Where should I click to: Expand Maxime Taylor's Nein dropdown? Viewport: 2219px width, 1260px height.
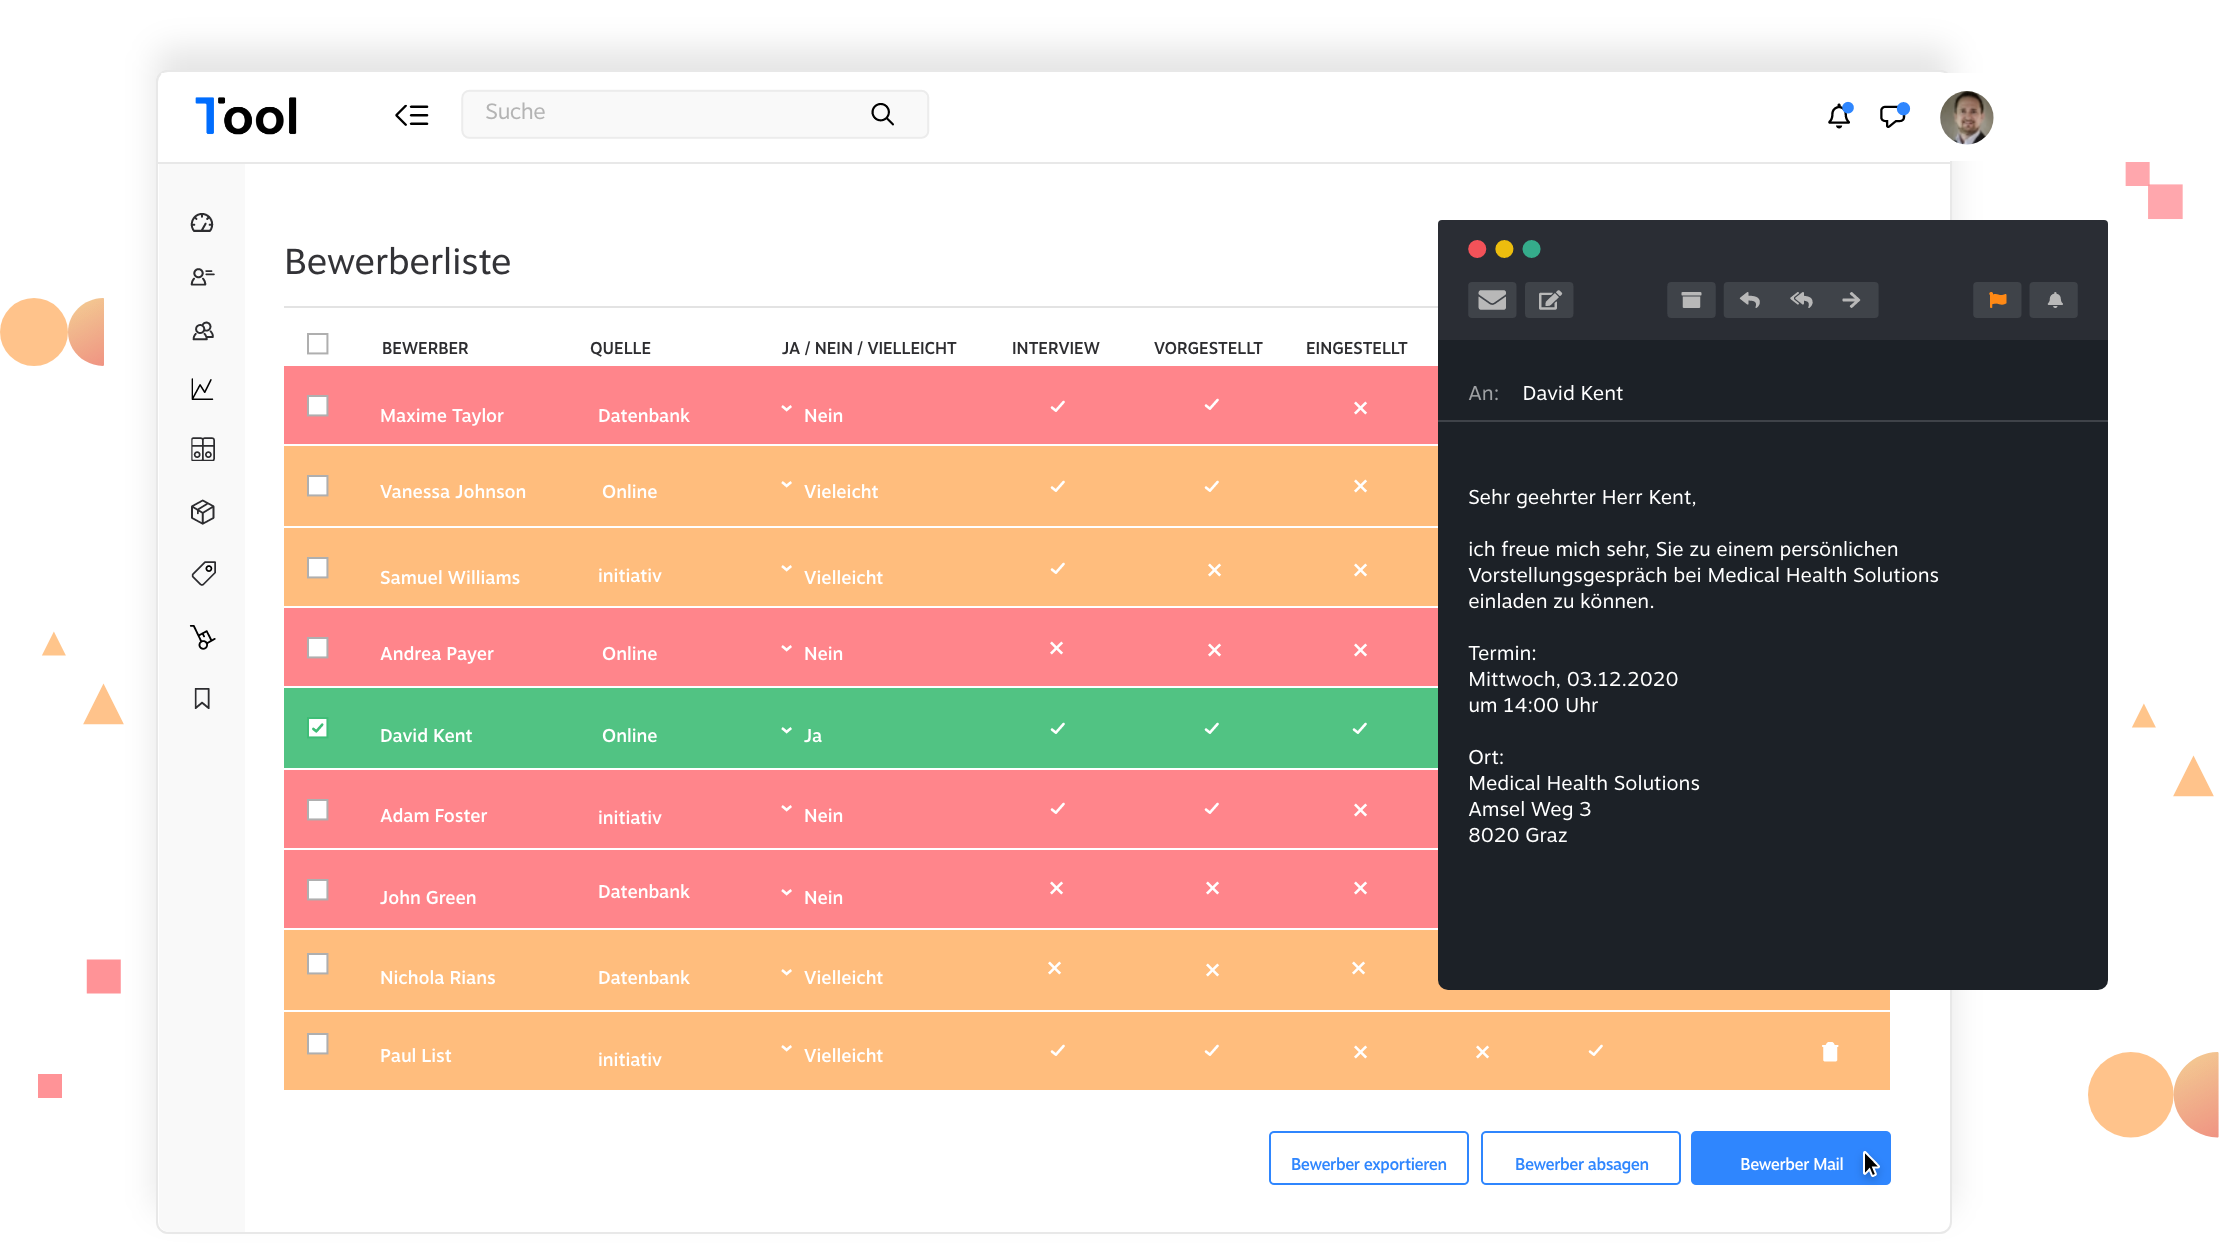pos(787,408)
